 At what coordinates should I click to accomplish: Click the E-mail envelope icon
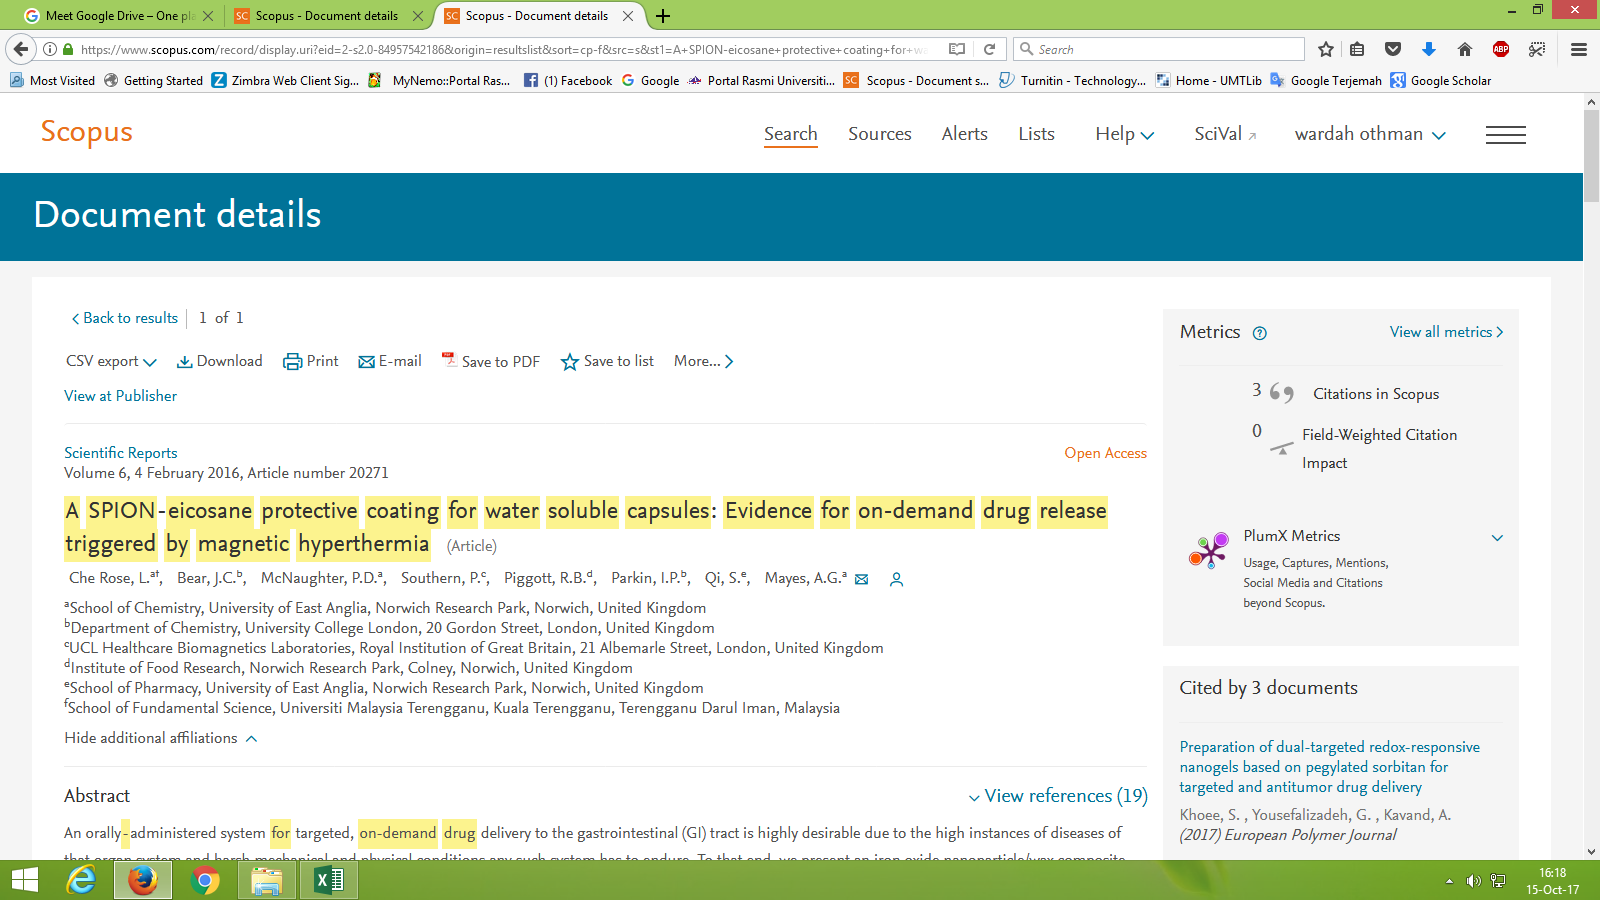point(366,362)
